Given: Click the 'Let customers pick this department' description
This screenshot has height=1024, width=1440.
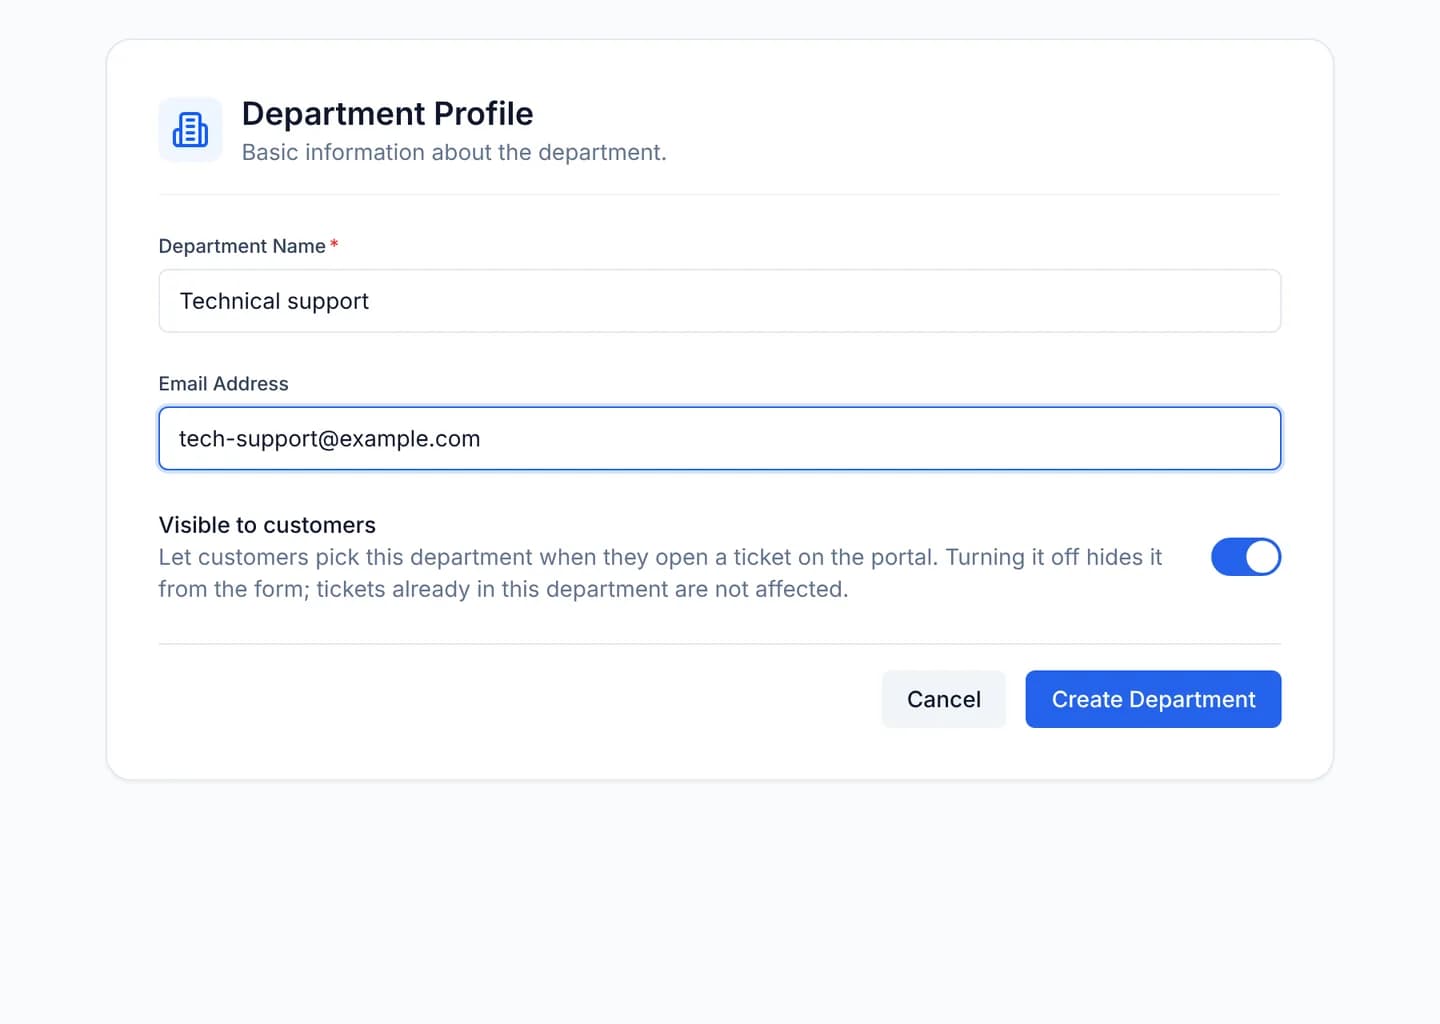Looking at the screenshot, I should [x=660, y=573].
